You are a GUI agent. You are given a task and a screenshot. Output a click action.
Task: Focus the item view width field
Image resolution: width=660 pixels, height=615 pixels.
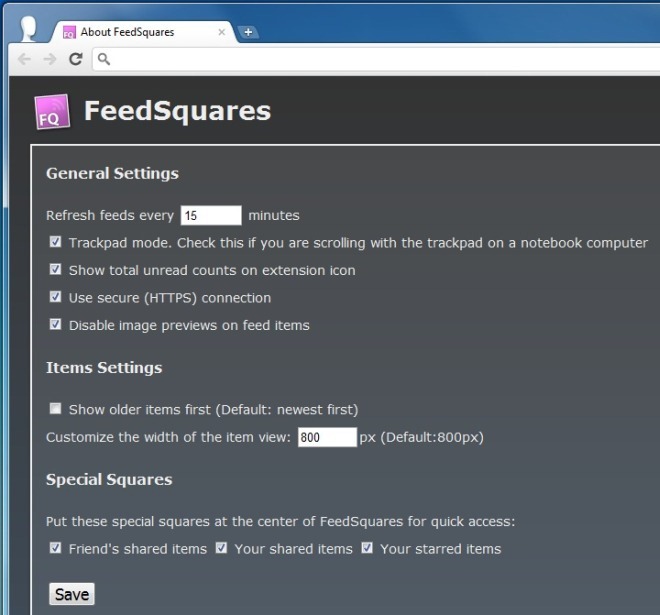[327, 437]
